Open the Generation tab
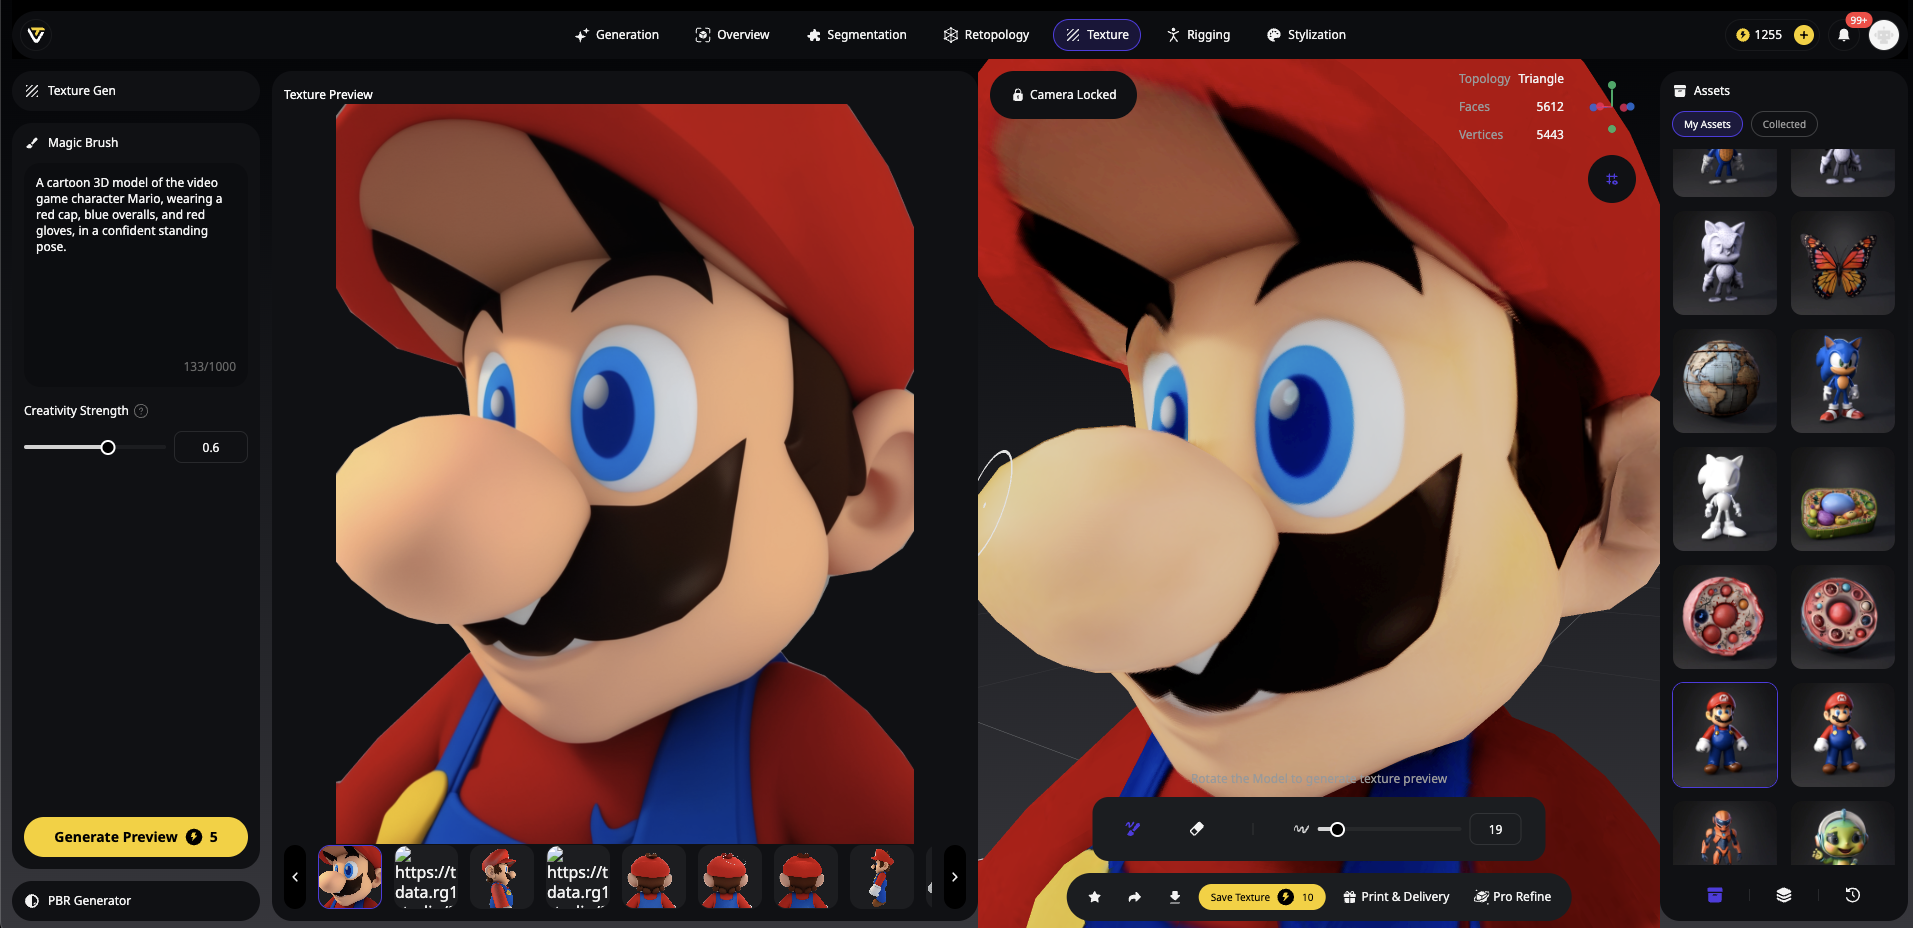The width and height of the screenshot is (1913, 928). pos(617,35)
